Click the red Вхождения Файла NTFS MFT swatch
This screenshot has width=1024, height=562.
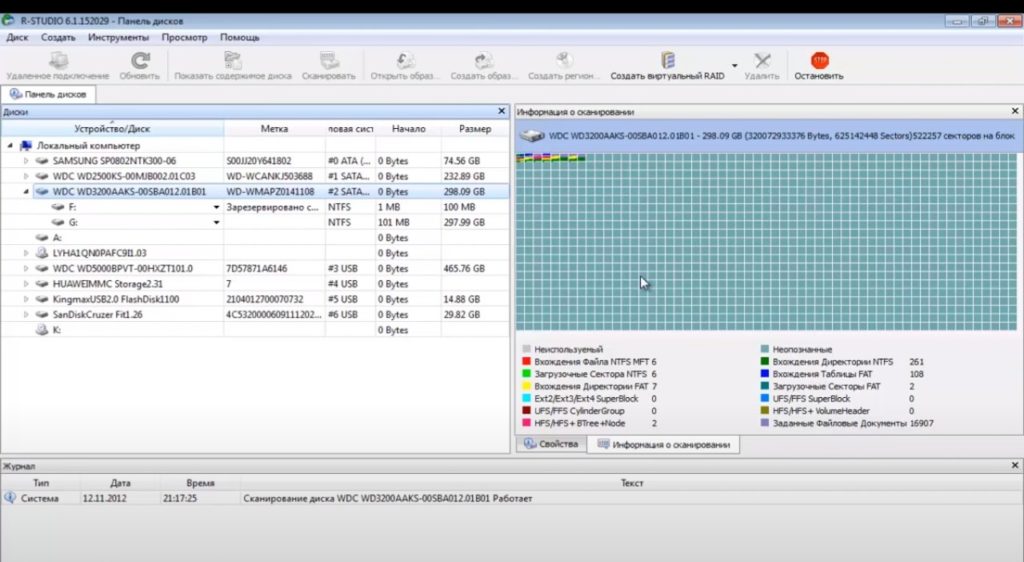[x=526, y=361]
